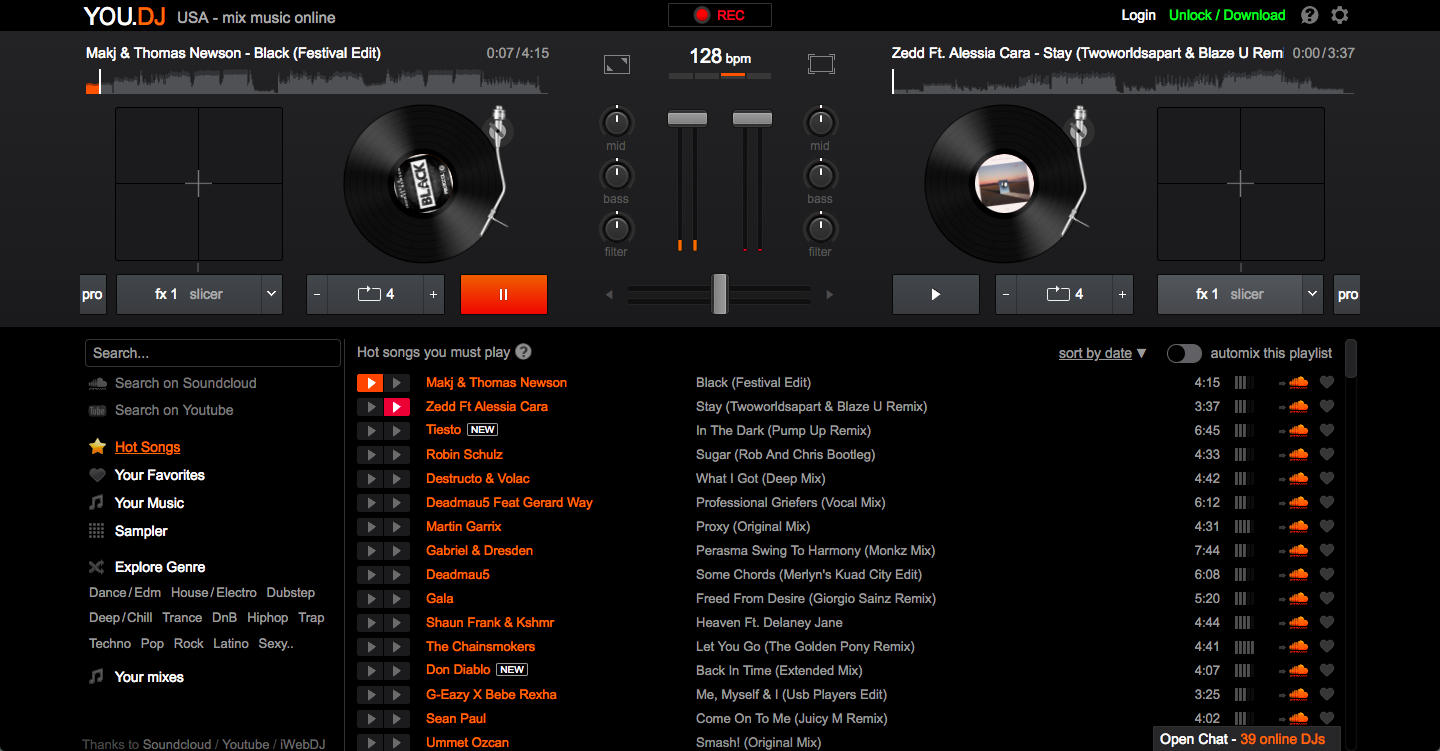Click the YOU.DJ logo

point(124,16)
